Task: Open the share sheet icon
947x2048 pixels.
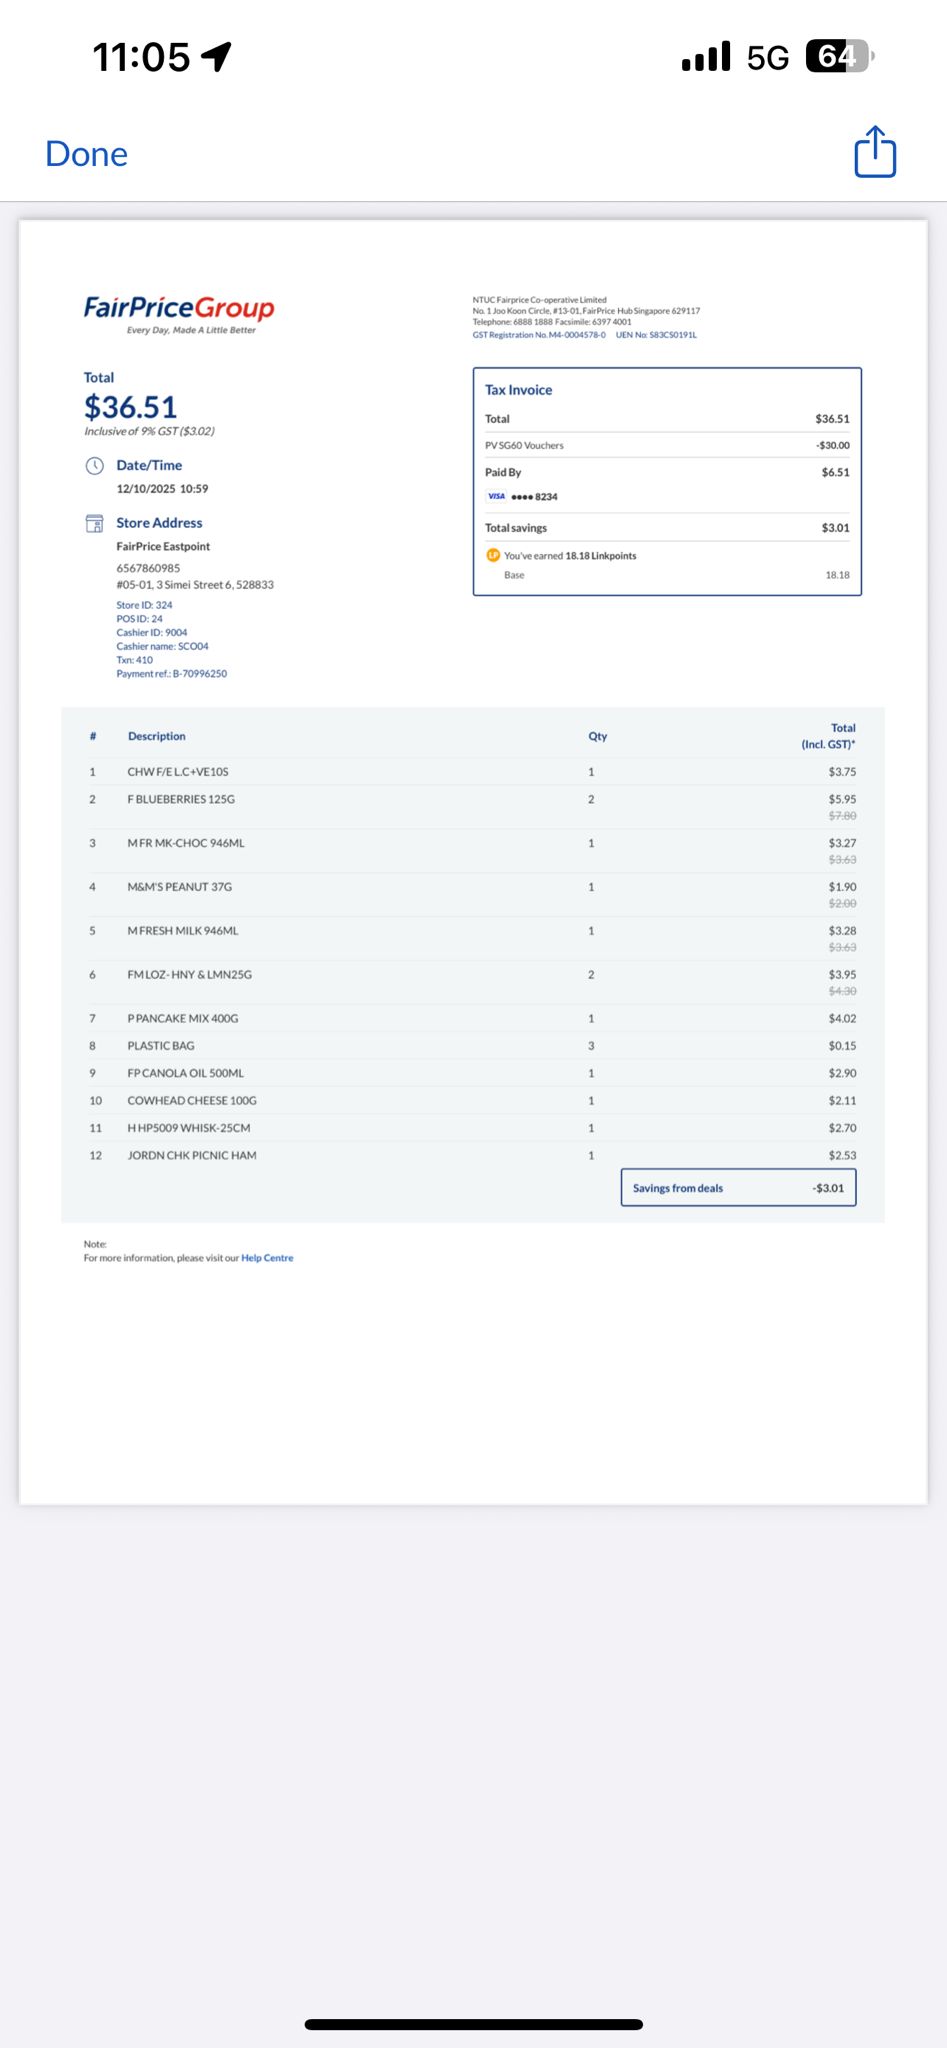Action: (875, 152)
